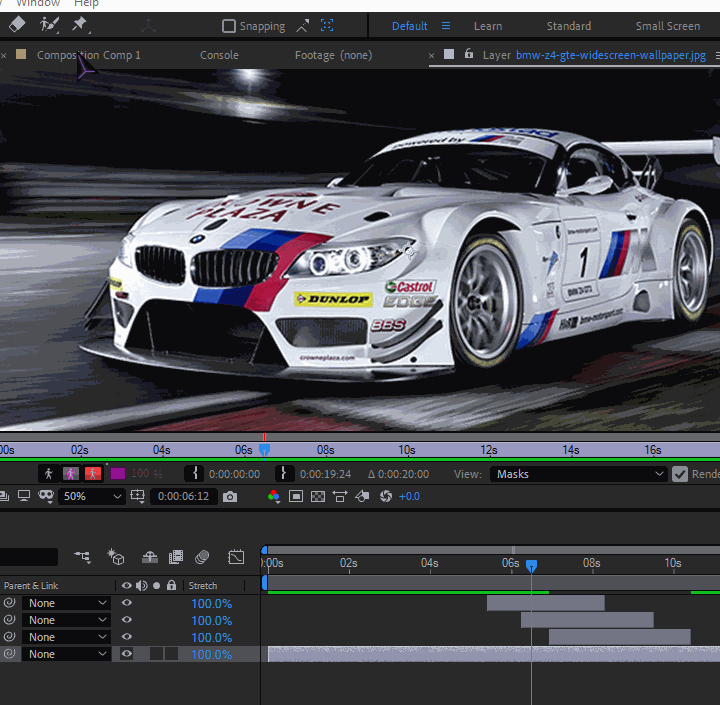Open the Footage (none) tab
The width and height of the screenshot is (720, 705).
tap(333, 55)
